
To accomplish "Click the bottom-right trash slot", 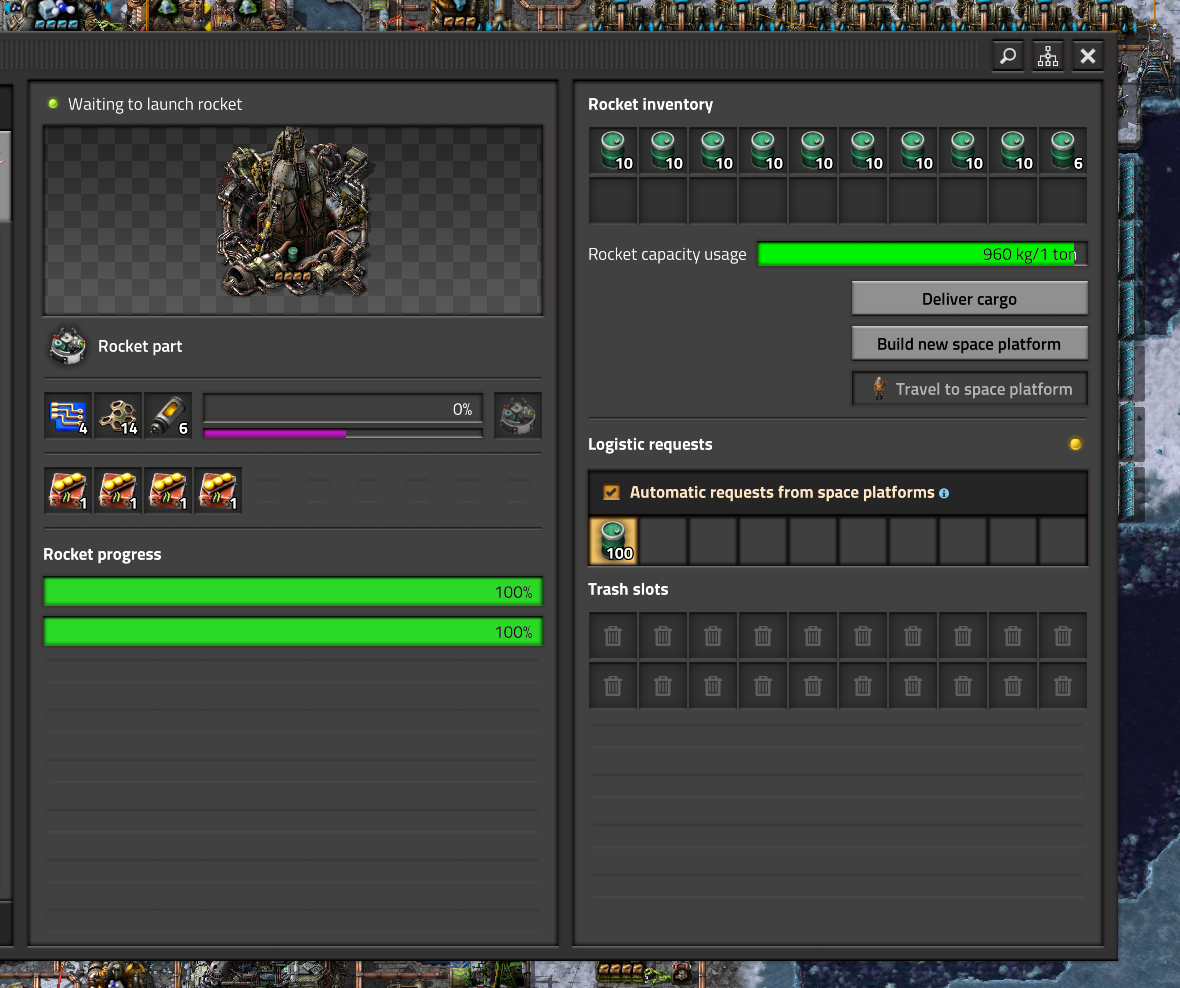I will click(1063, 686).
